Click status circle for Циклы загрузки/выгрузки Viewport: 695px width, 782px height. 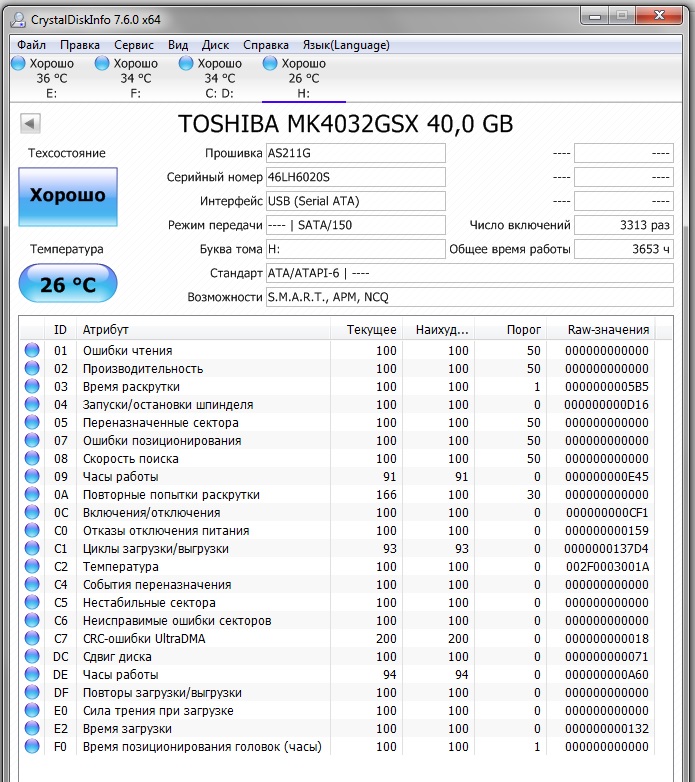[32, 548]
